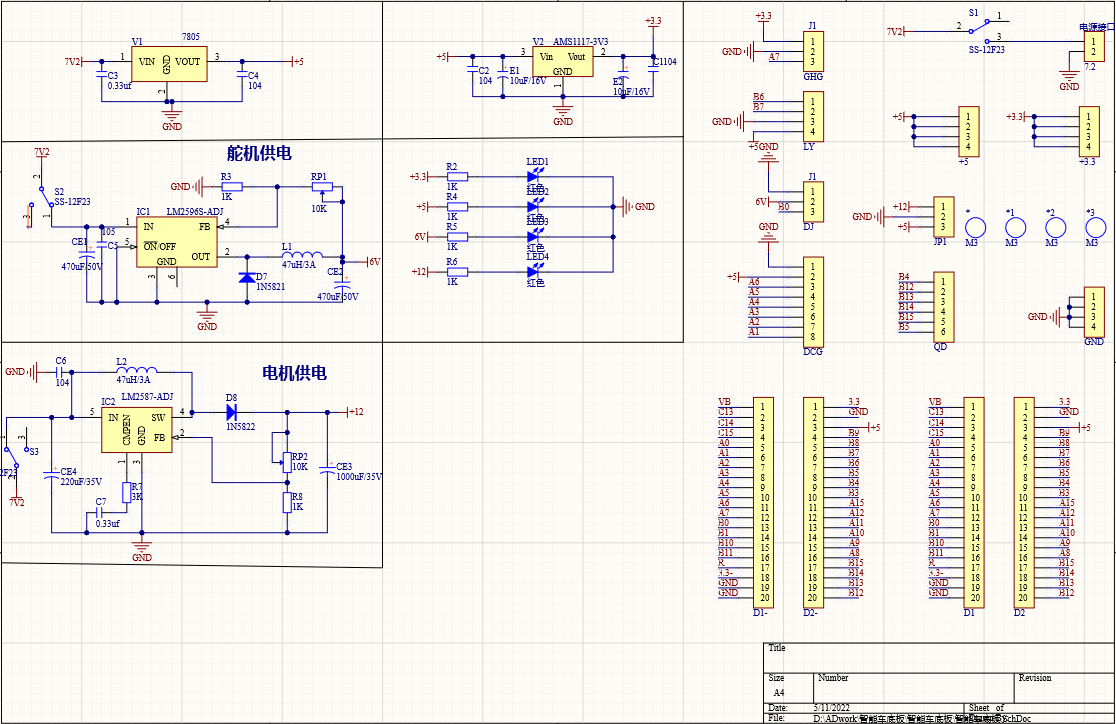The image size is (1116, 724).
Task: Click the C1104 capacitor label
Action: 664,62
